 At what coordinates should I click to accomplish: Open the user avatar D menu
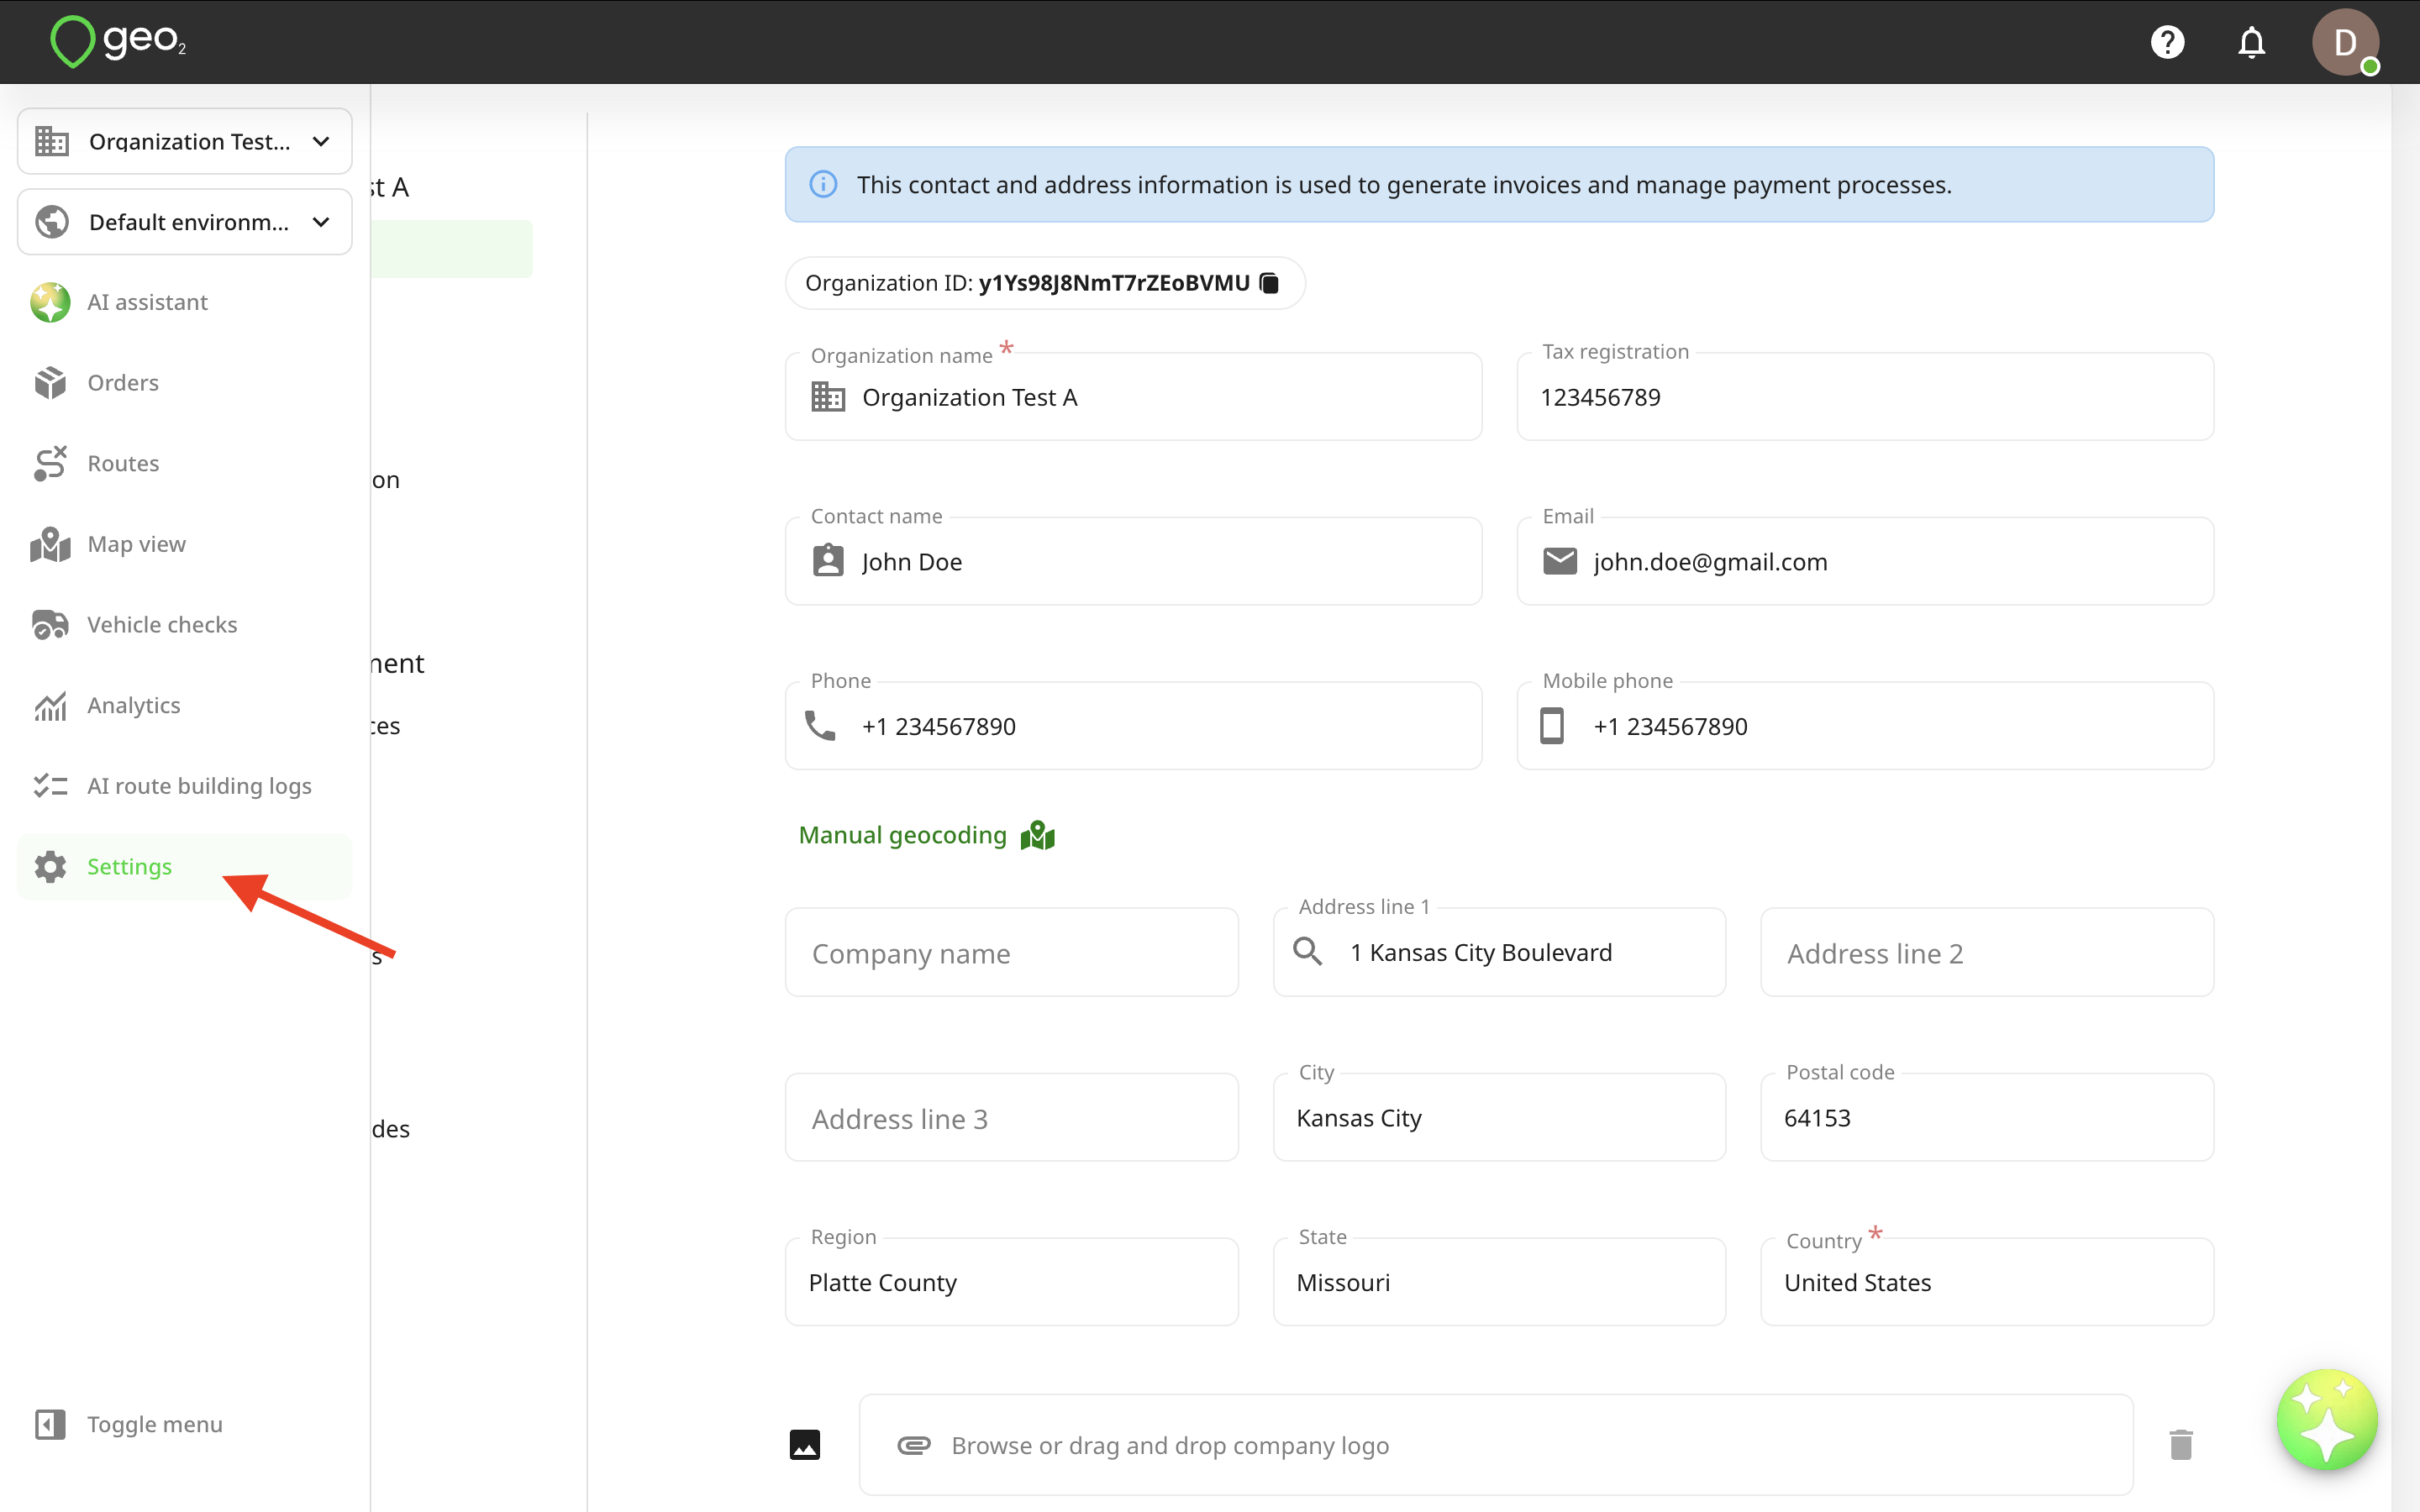click(2345, 42)
